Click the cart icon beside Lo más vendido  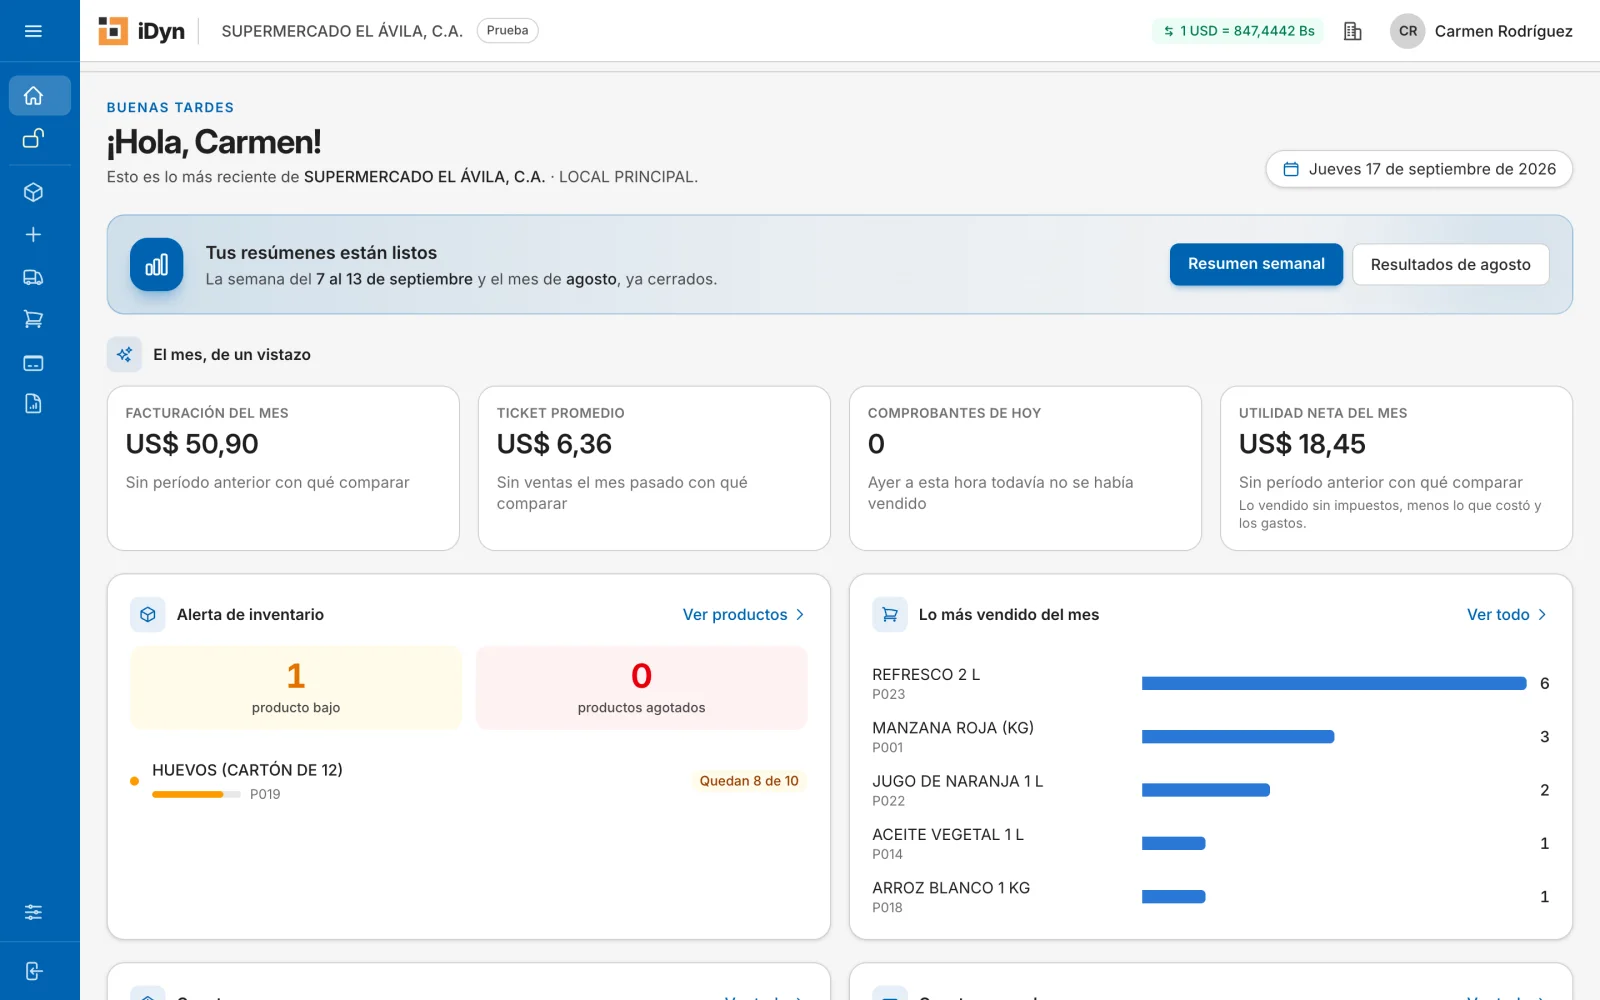pos(890,615)
